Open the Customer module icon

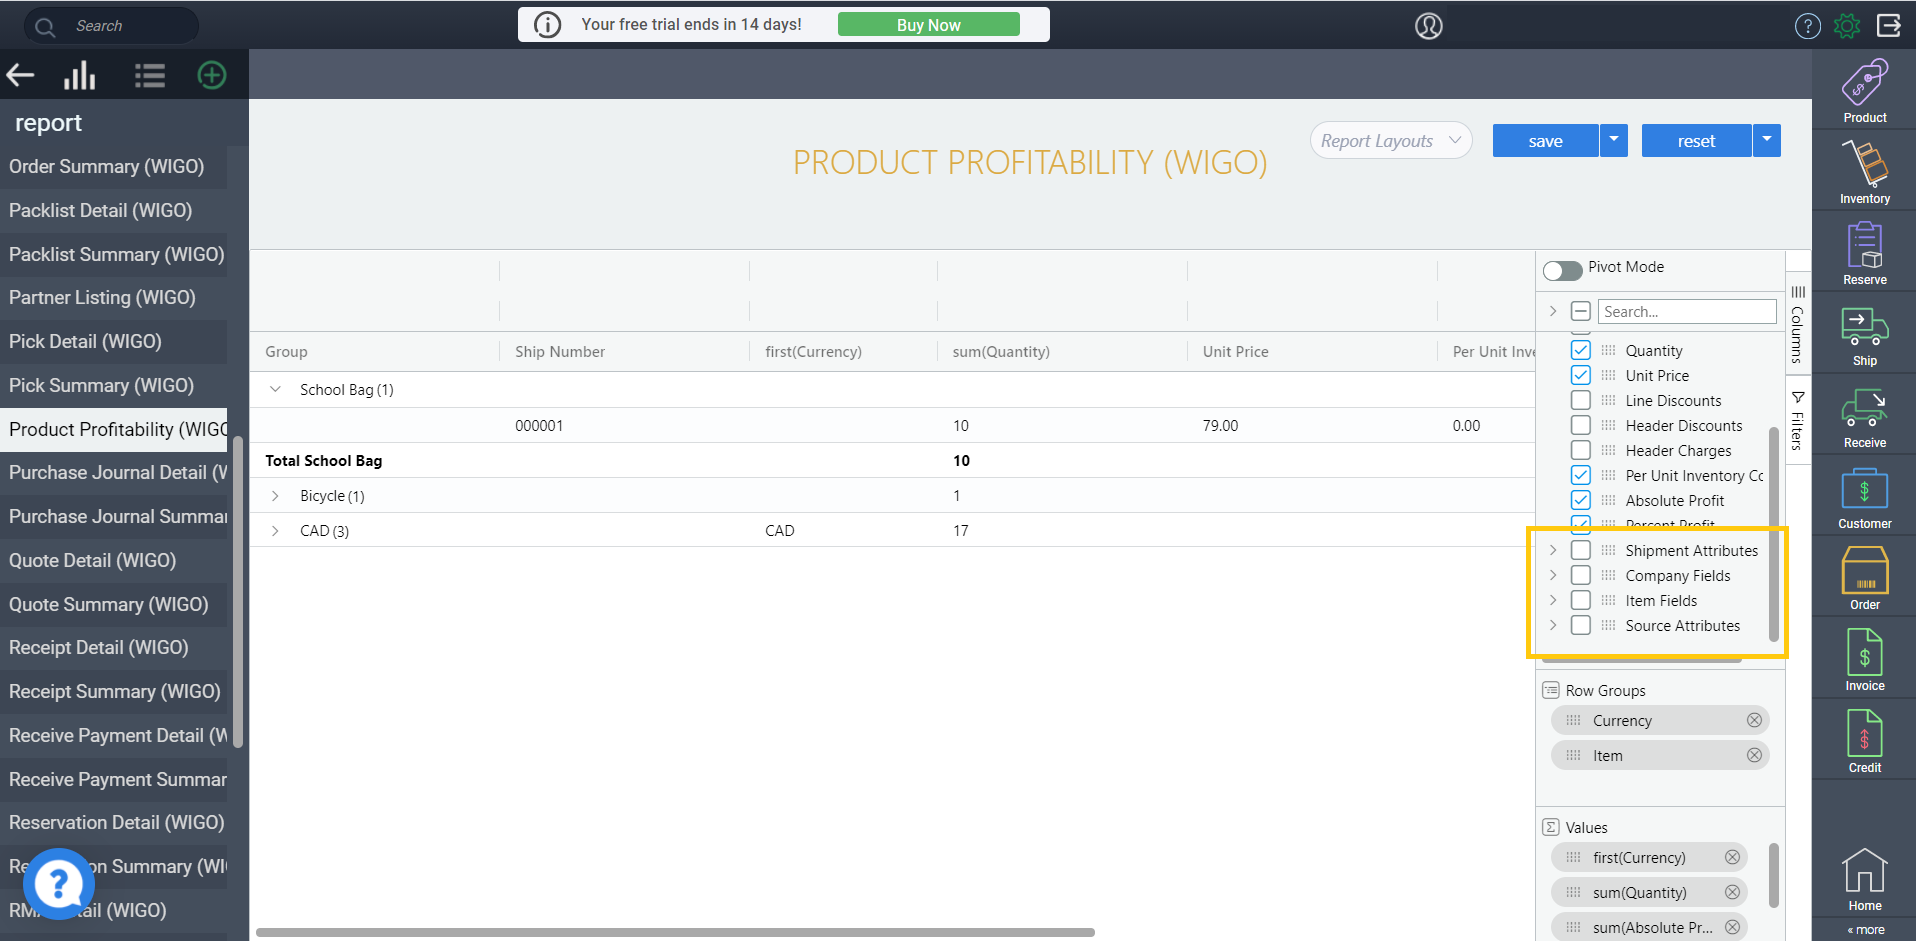[x=1864, y=498]
